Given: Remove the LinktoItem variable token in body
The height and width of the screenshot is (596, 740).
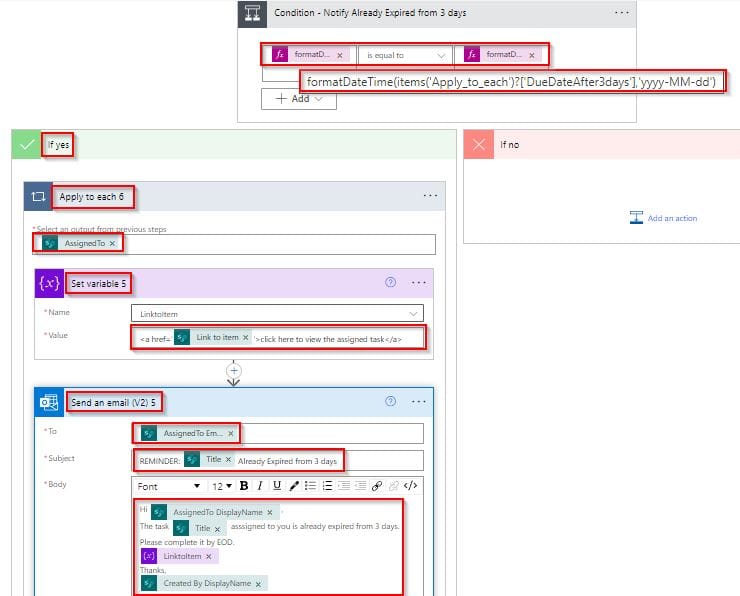Looking at the screenshot, I should [x=209, y=557].
